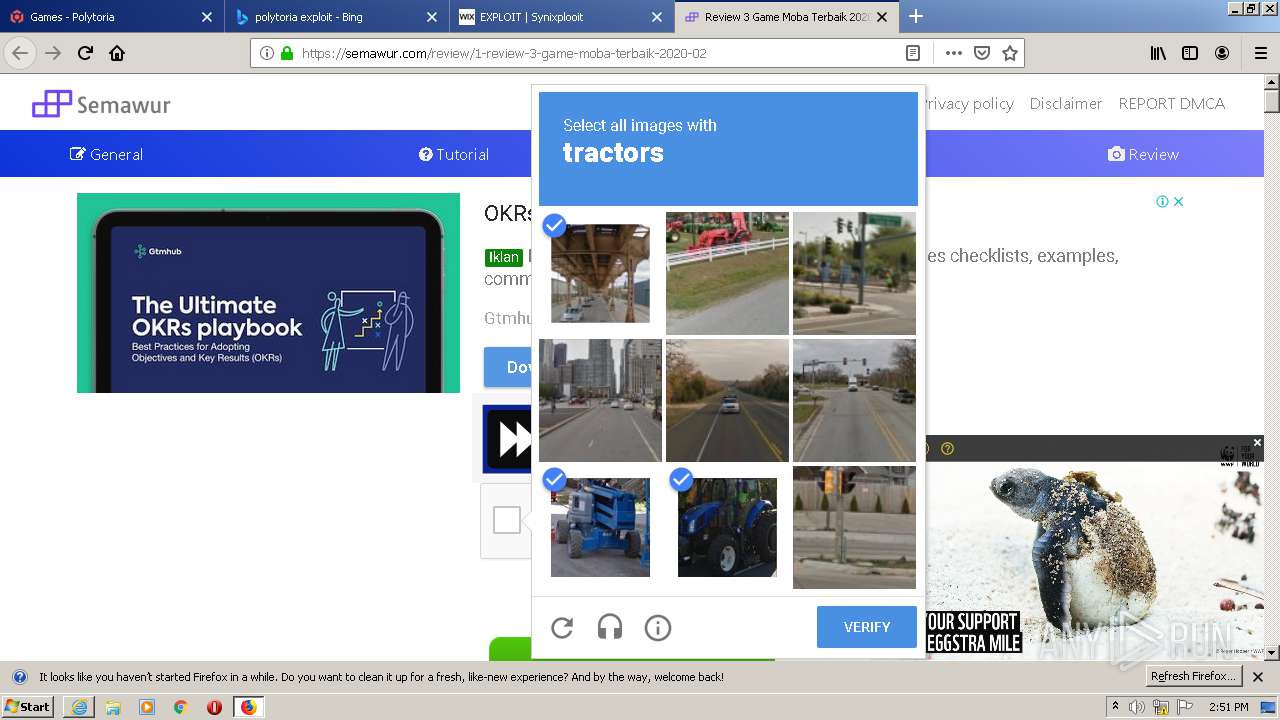The height and width of the screenshot is (720, 1280).
Task: Deselect the checked blue boom lift tile
Action: tap(600, 527)
